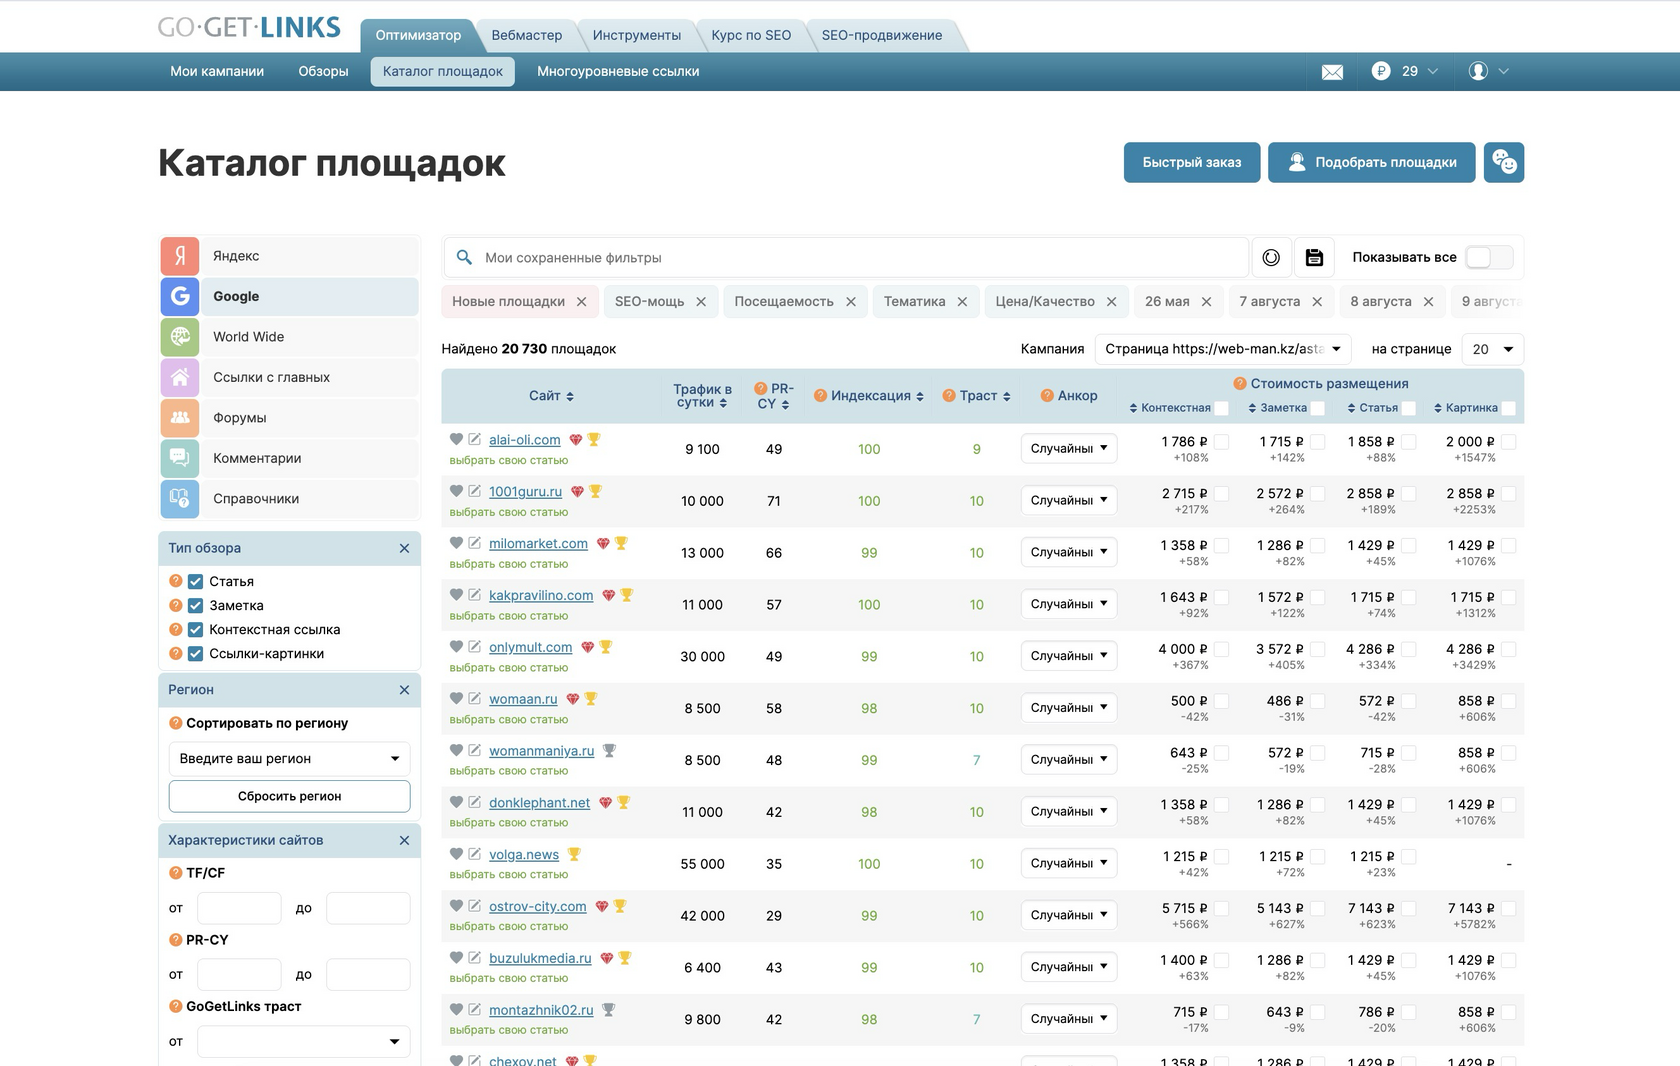Open the messages envelope icon

pos(1332,72)
